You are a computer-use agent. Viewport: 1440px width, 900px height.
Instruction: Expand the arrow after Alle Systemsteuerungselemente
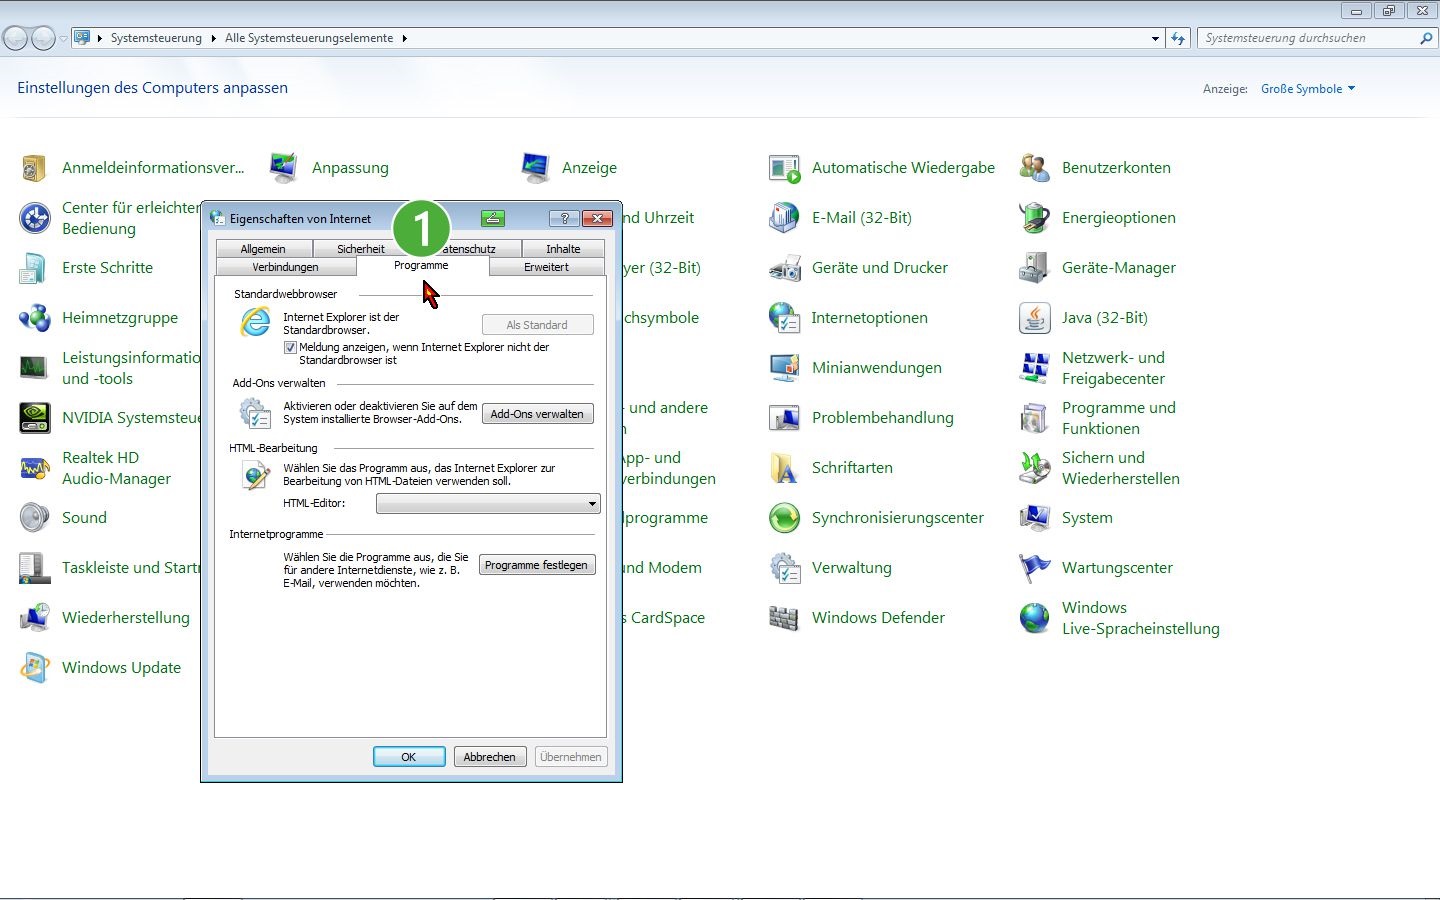[405, 38]
